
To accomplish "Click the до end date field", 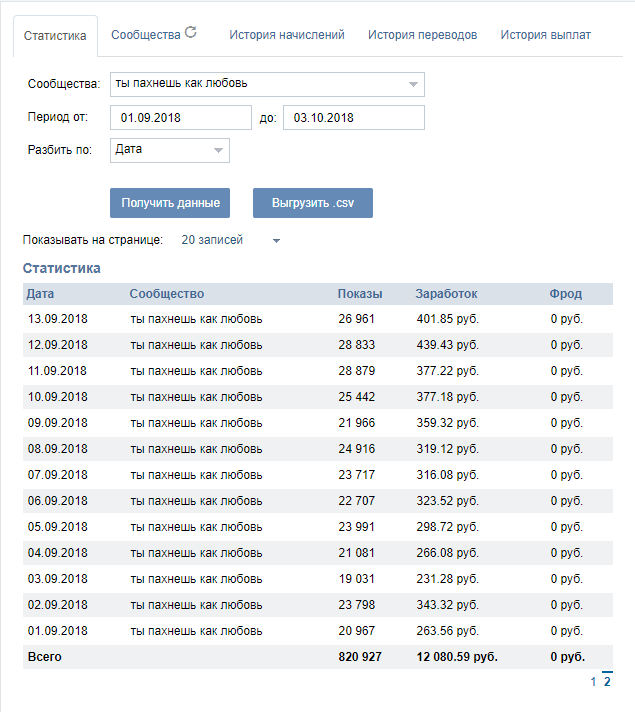I will [x=354, y=118].
